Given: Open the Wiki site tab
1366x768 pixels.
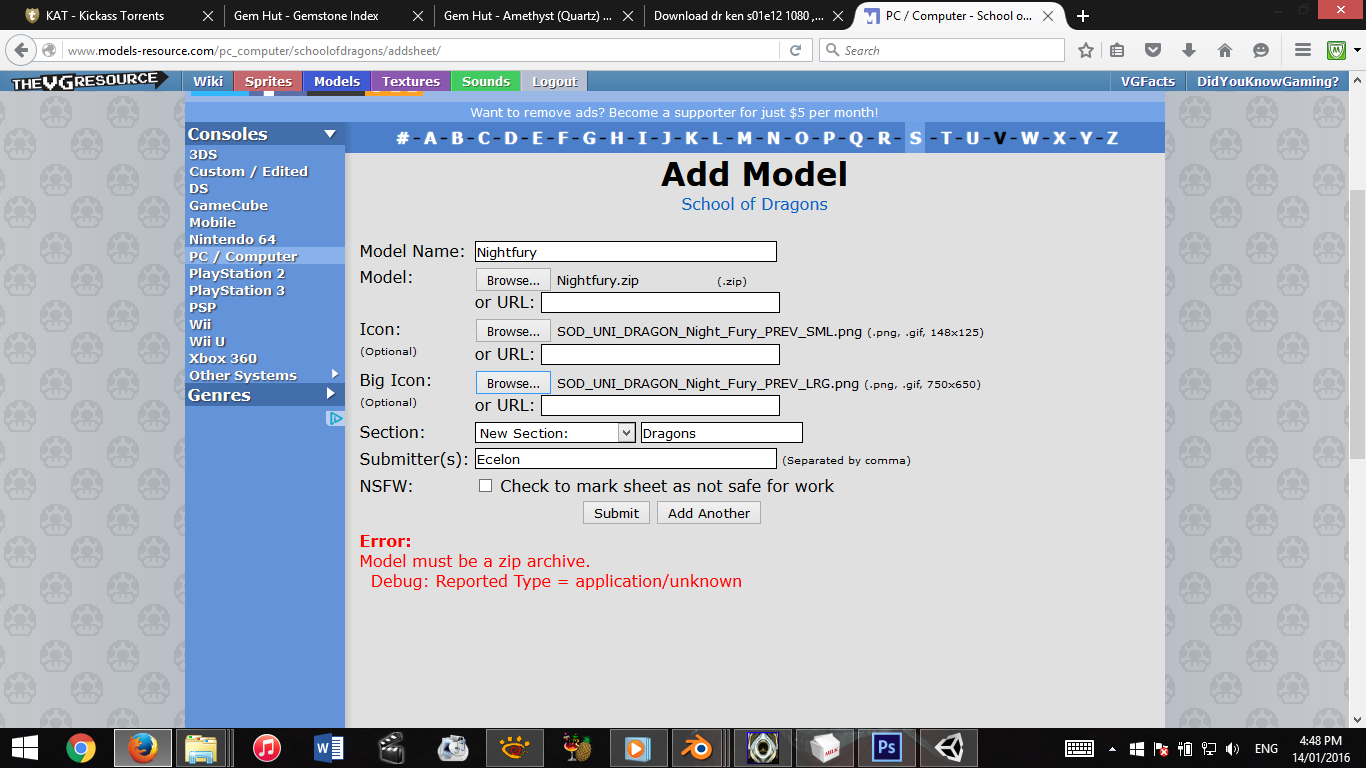Looking at the screenshot, I should [208, 82].
